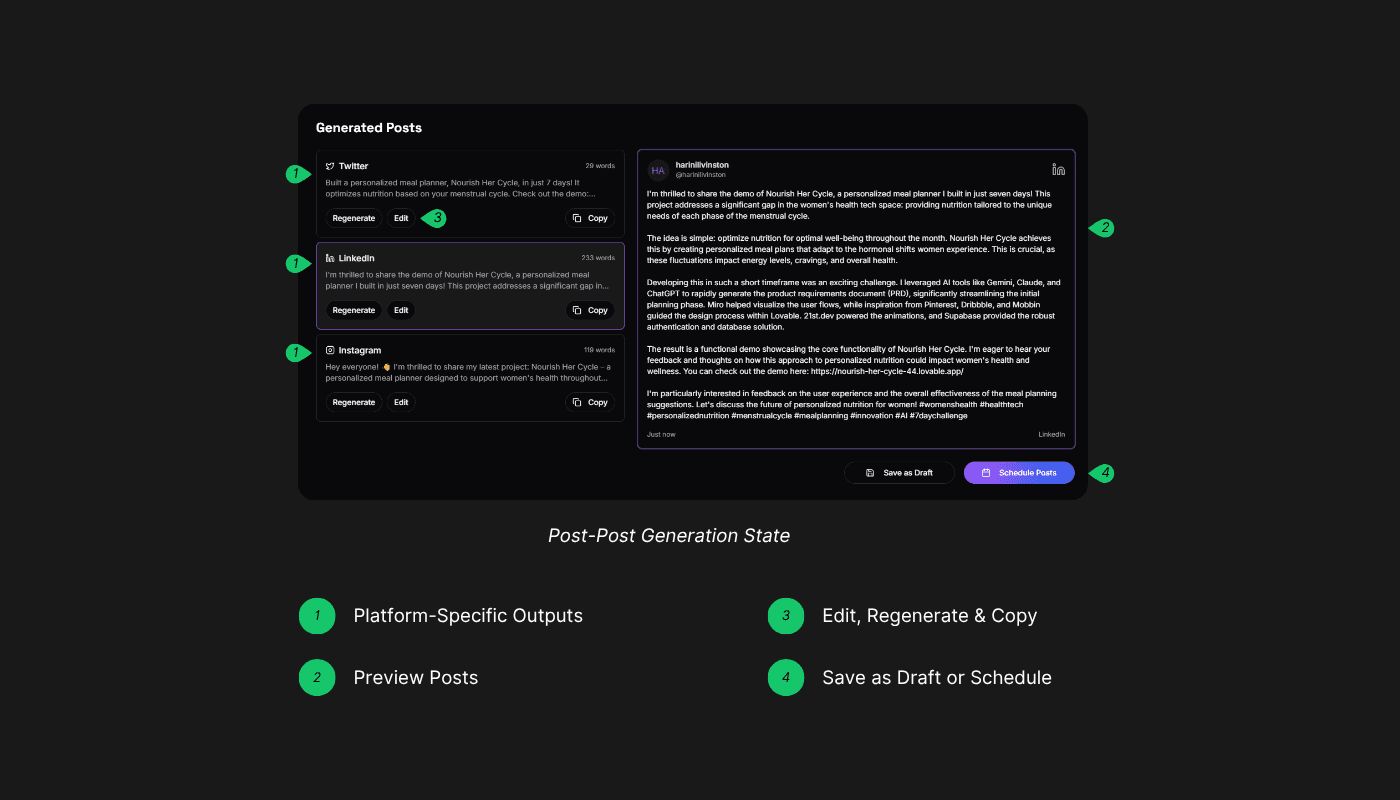The image size is (1400, 800).
Task: Select the LinkedIn post title
Action: pyautogui.click(x=357, y=258)
